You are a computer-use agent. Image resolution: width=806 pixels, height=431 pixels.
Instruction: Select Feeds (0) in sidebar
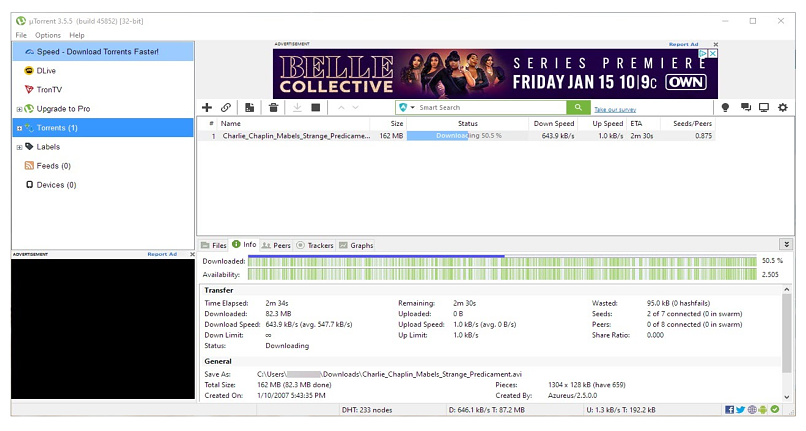coord(53,166)
